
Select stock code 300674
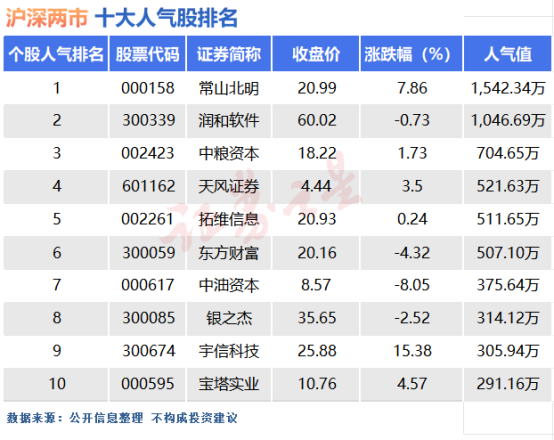click(x=148, y=351)
